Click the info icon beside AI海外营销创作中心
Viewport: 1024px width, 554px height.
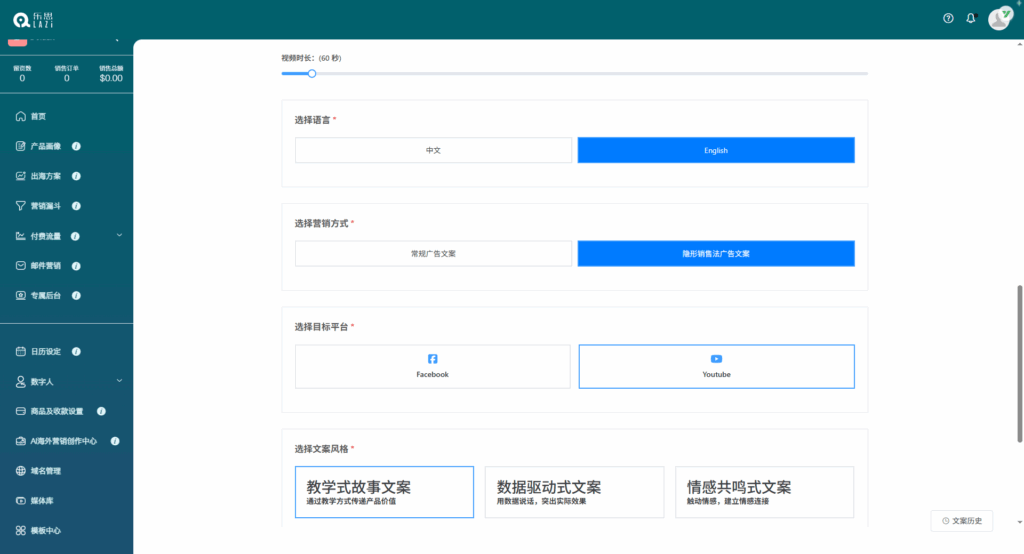tap(115, 441)
